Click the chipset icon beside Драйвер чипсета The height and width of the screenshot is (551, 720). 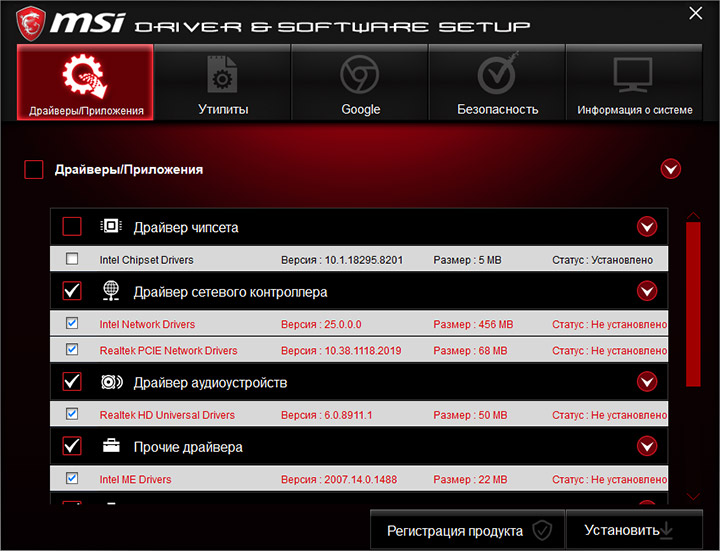click(111, 226)
